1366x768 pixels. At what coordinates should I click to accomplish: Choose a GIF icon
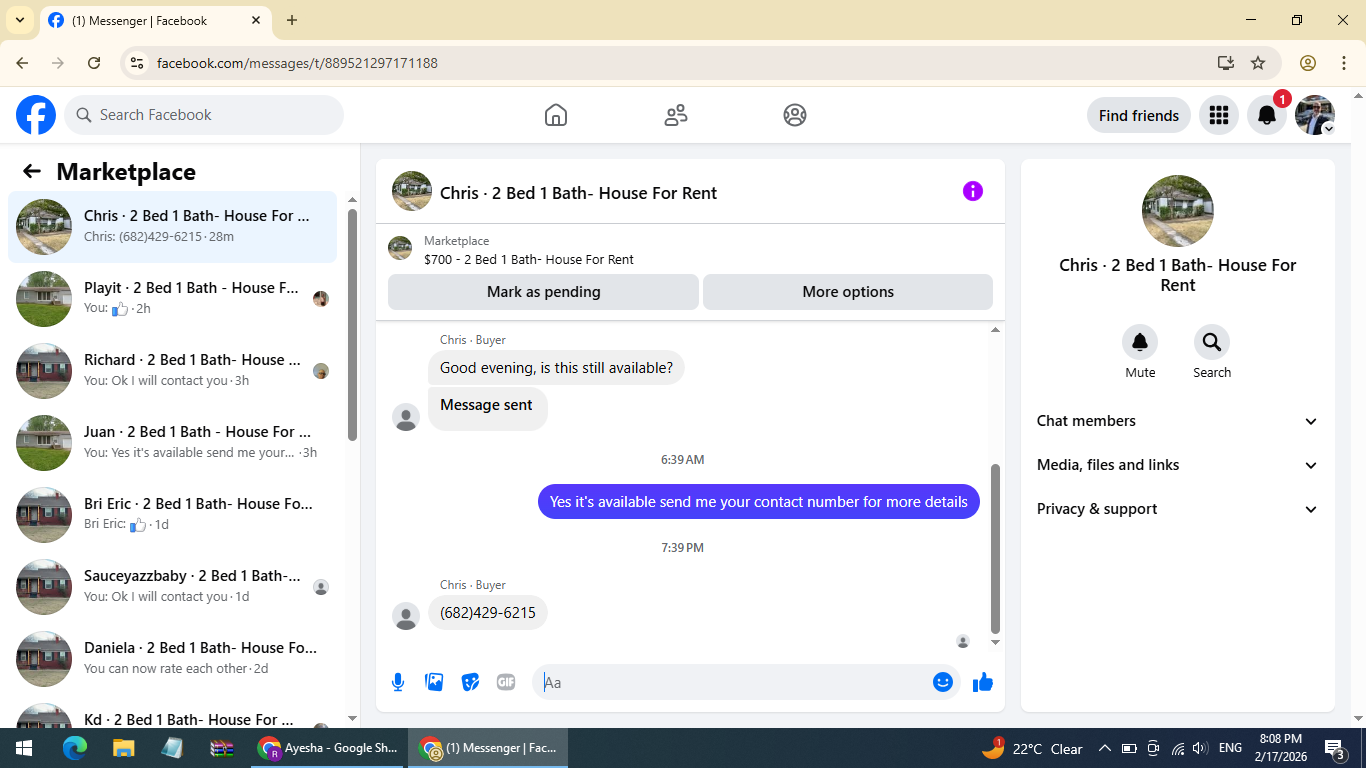point(506,682)
